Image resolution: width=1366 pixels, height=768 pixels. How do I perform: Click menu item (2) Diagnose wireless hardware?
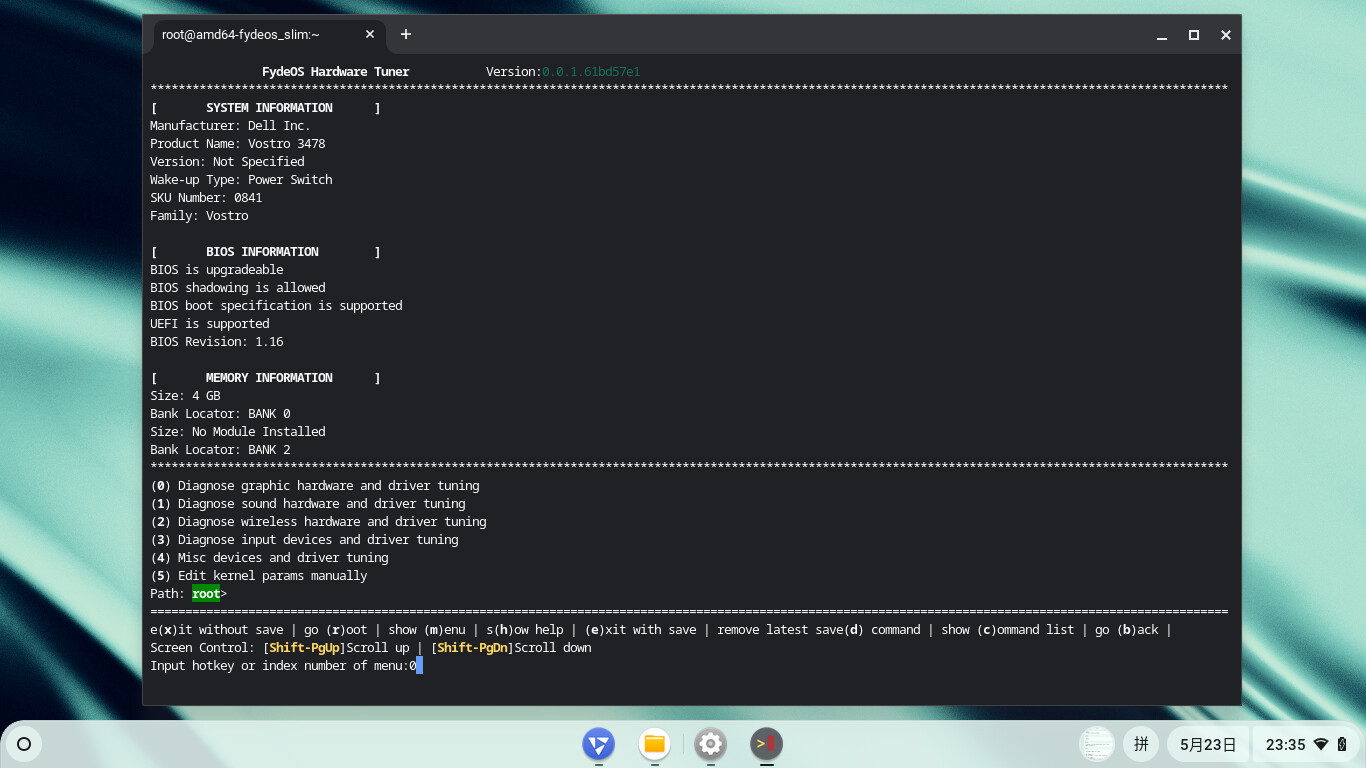(318, 522)
